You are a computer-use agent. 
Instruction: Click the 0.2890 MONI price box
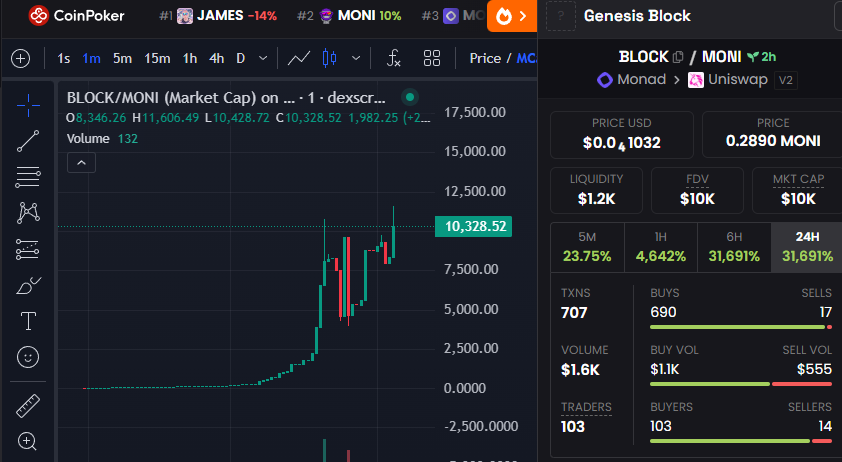coord(773,135)
